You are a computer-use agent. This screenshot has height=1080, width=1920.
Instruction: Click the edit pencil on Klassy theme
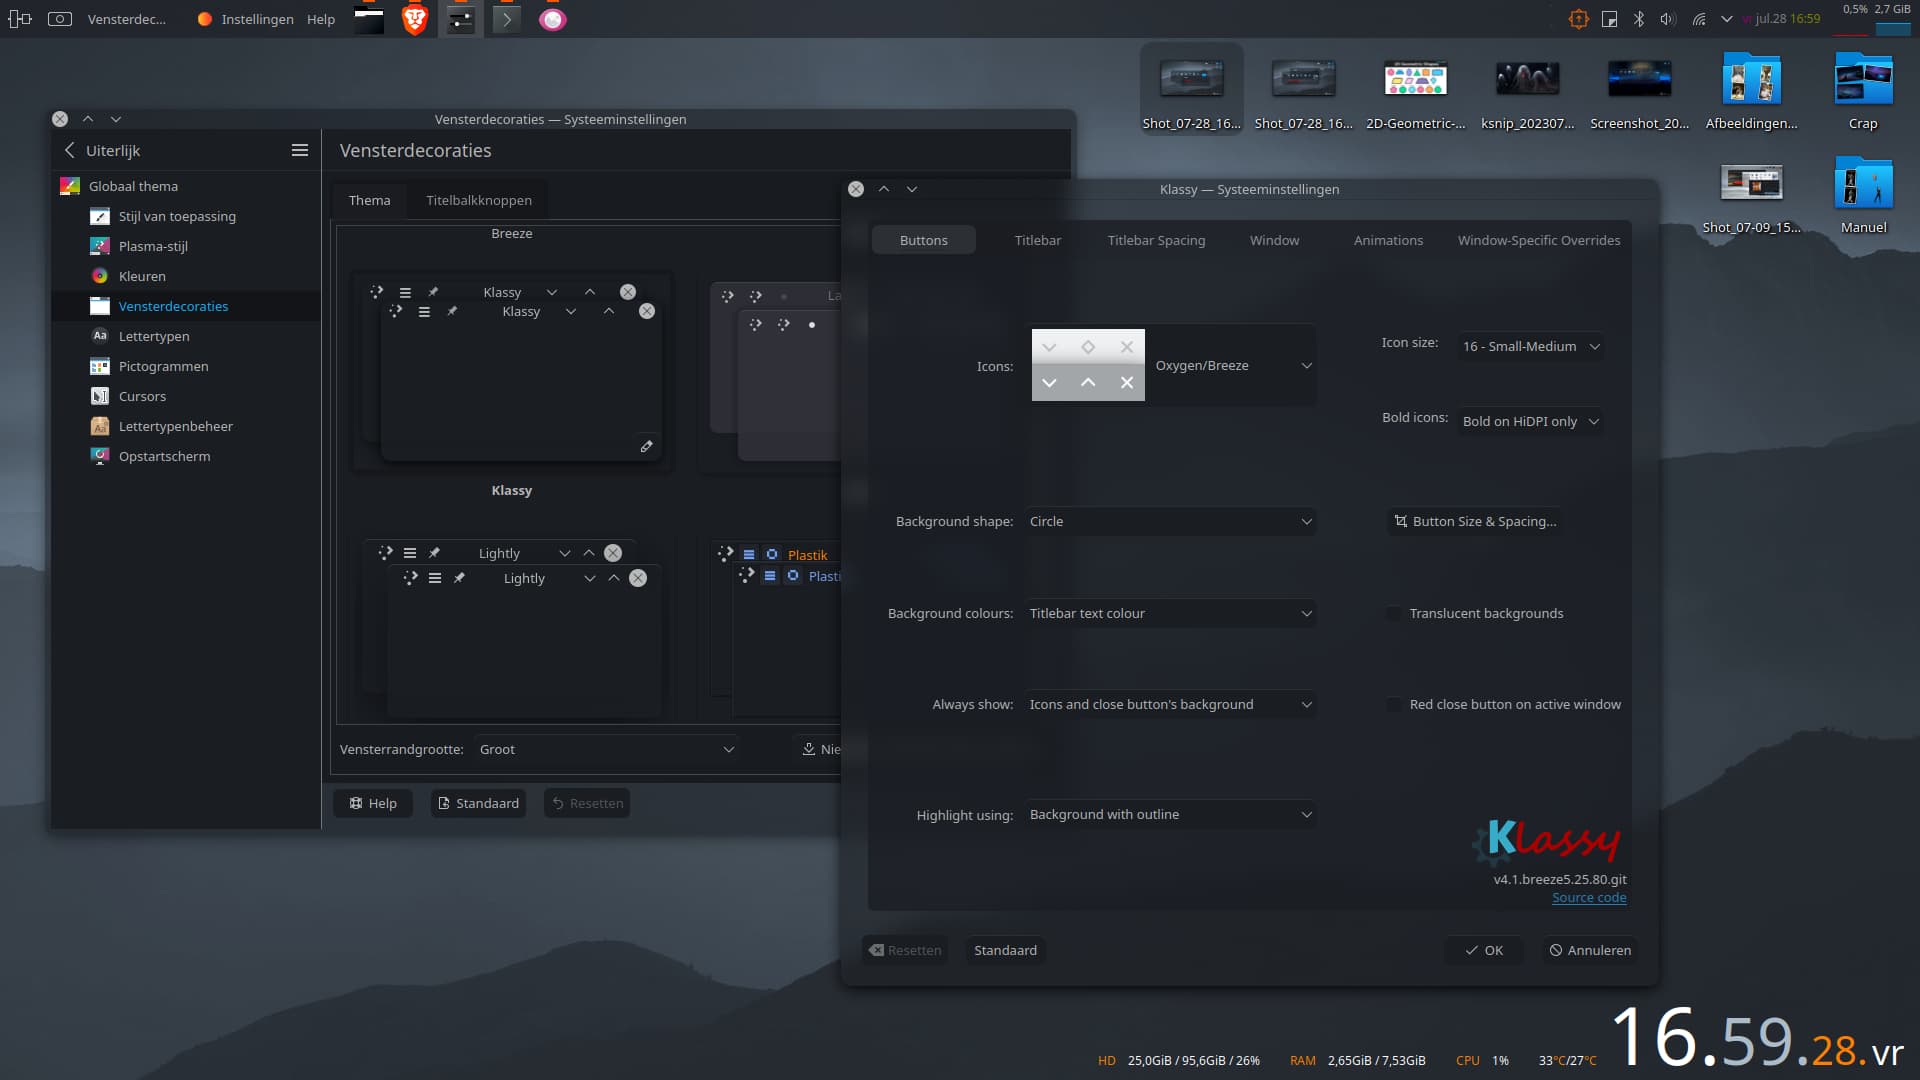(x=646, y=446)
